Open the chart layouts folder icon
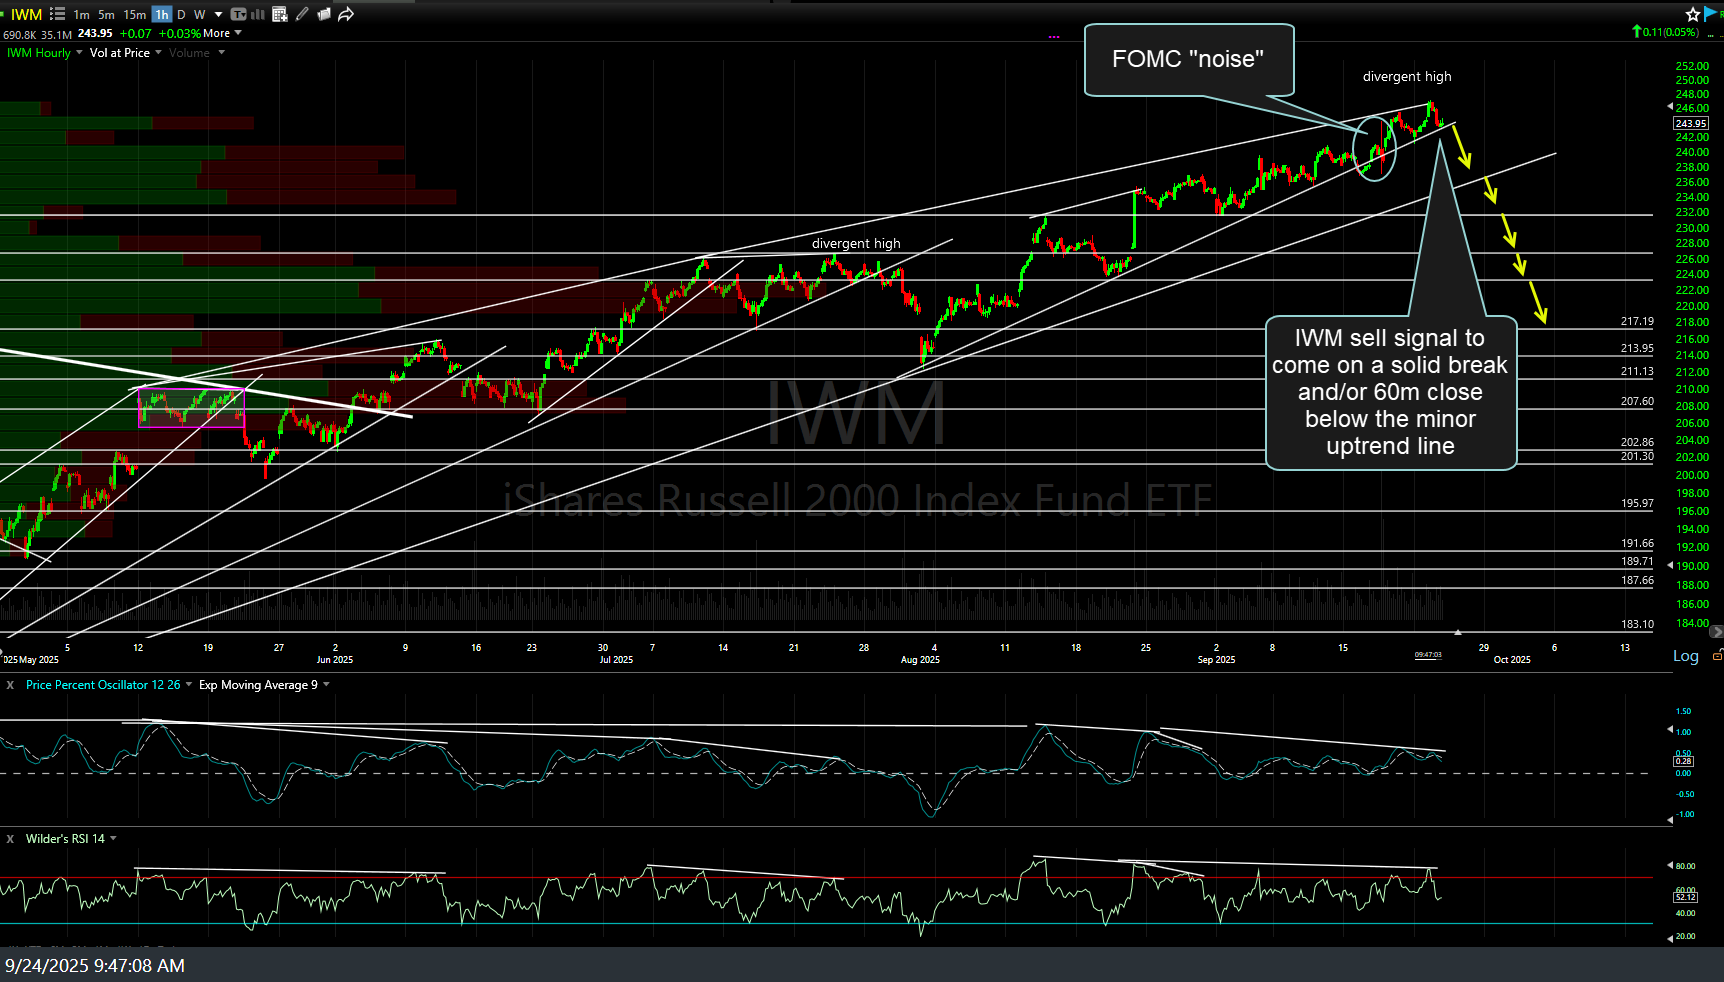The height and width of the screenshot is (982, 1724). point(323,14)
